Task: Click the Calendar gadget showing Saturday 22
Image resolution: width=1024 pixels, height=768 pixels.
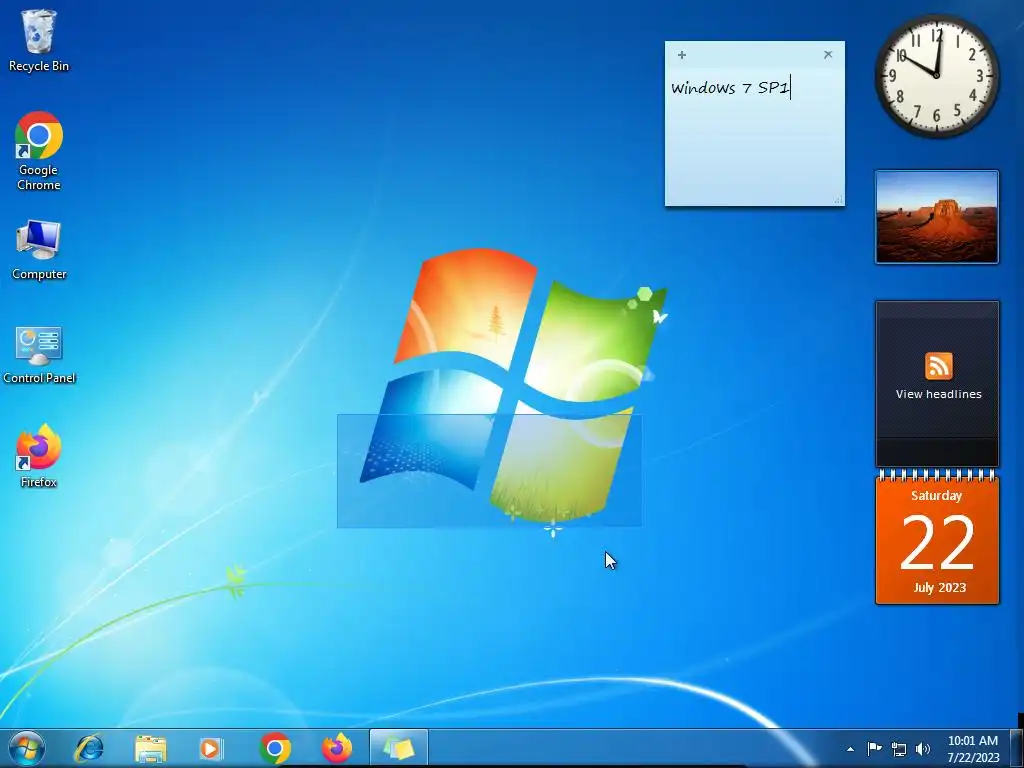Action: tap(937, 537)
